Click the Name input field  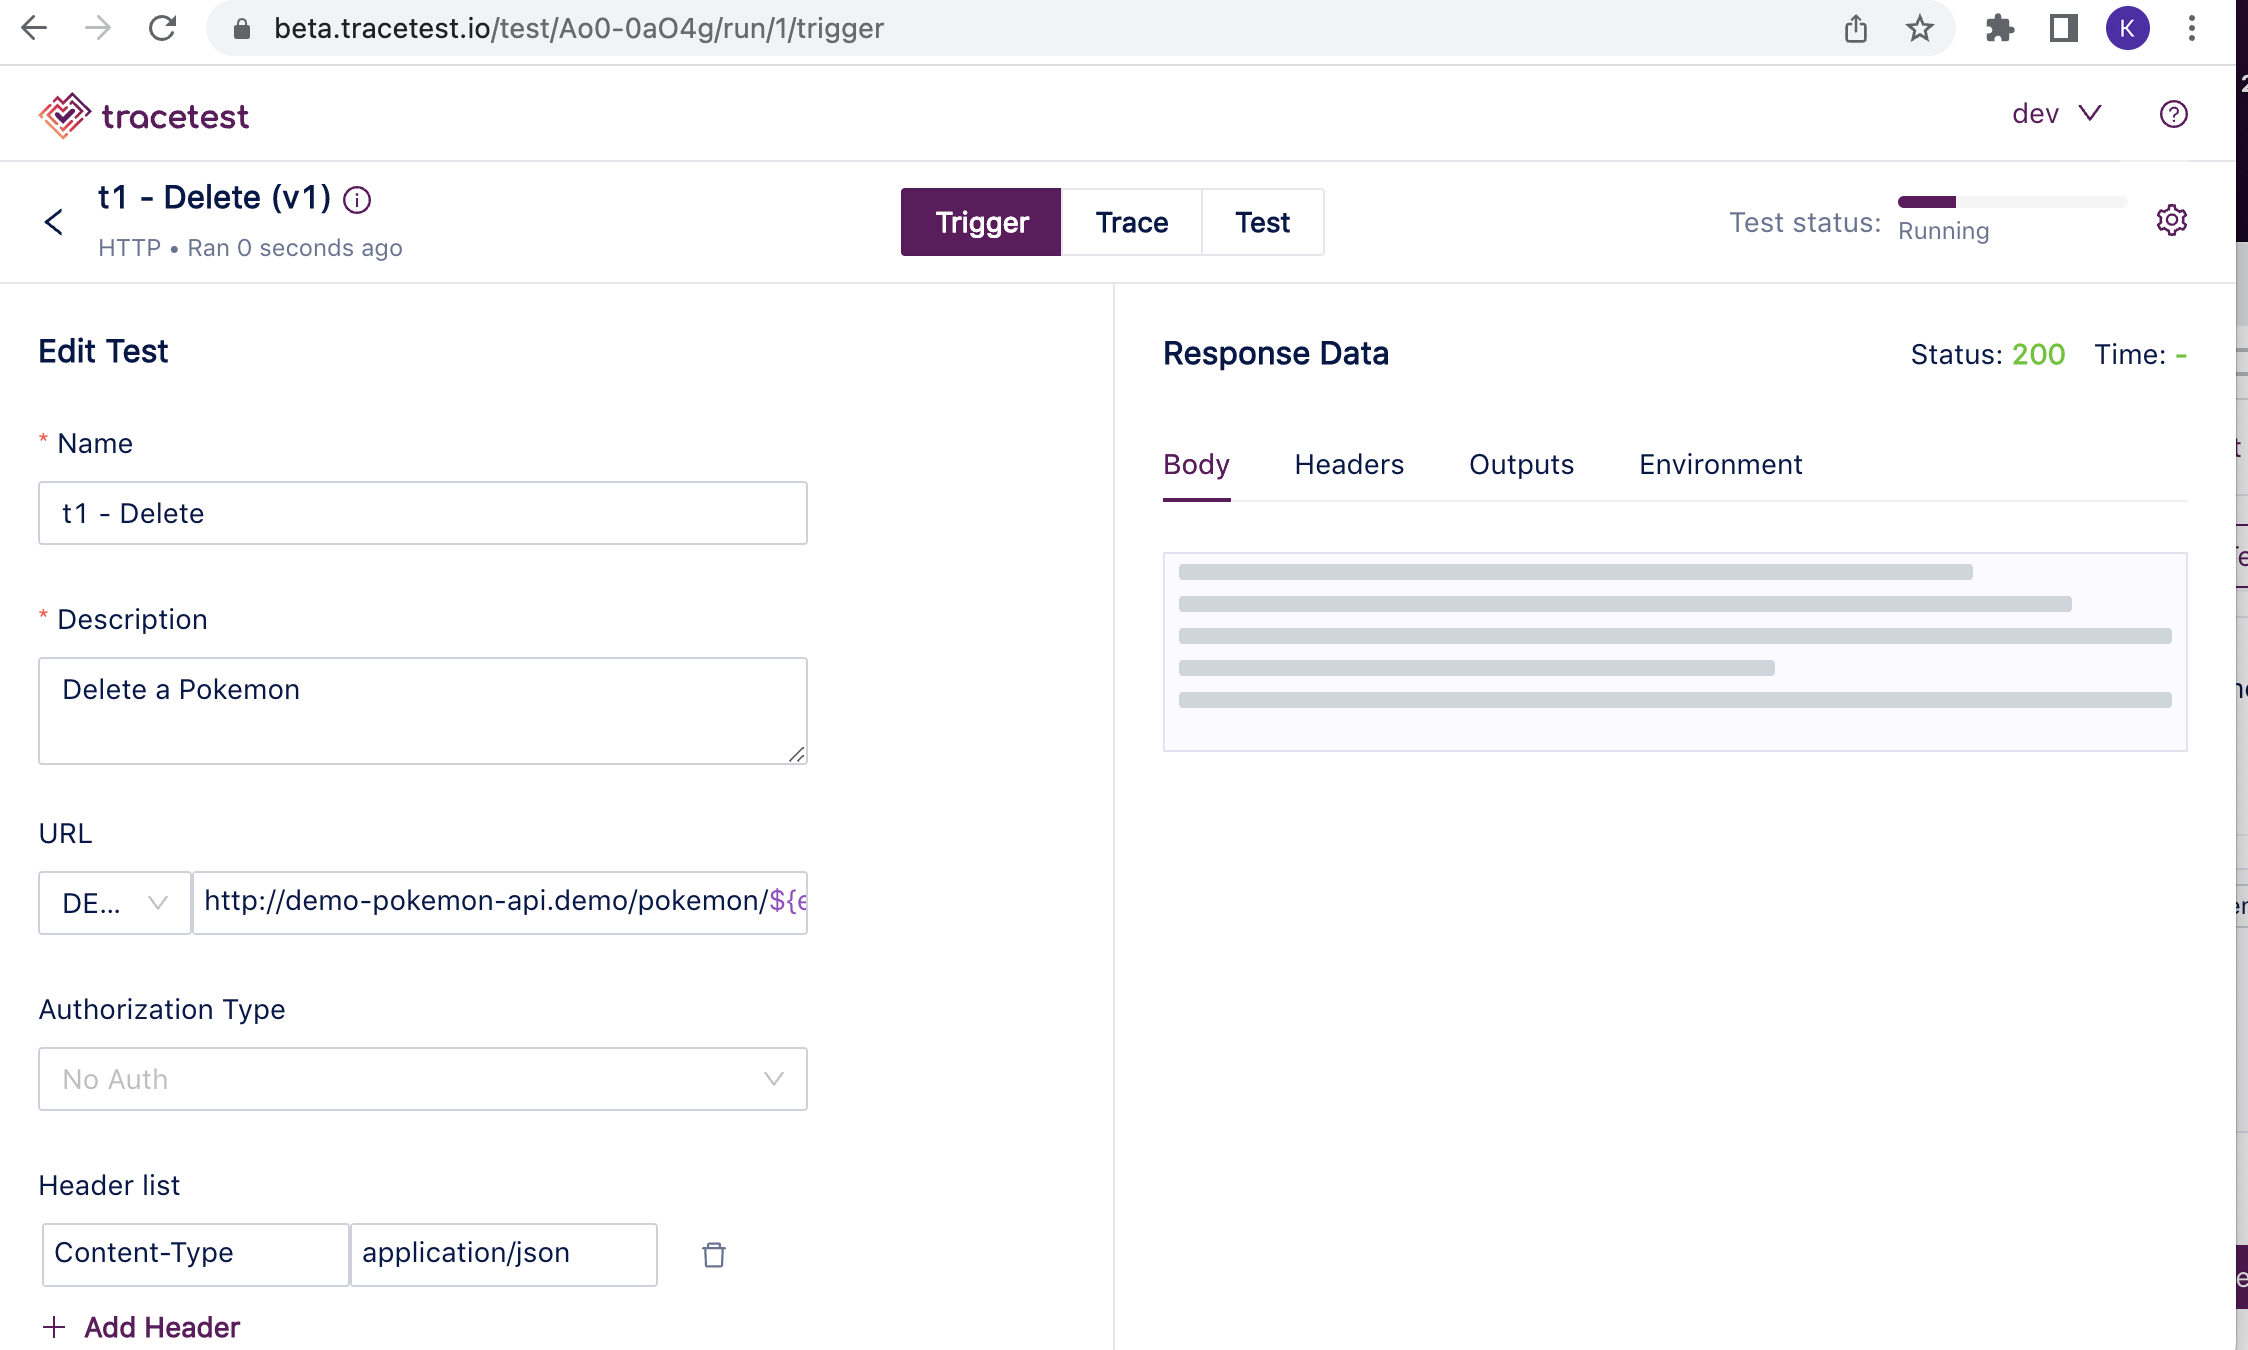pyautogui.click(x=423, y=513)
